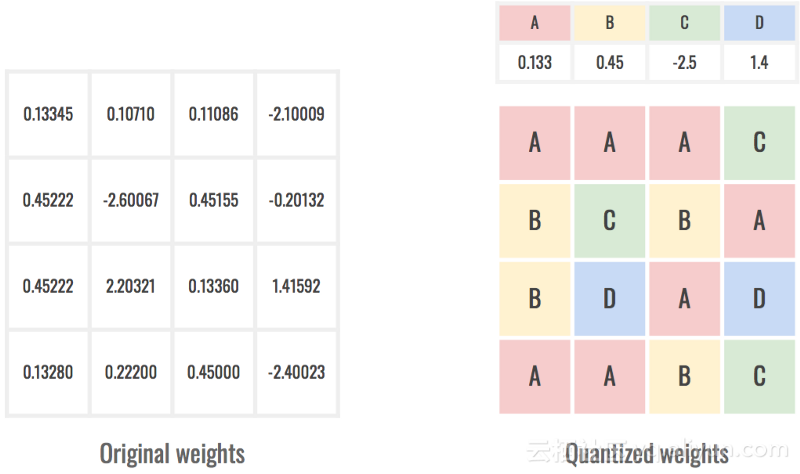Select the yellow B header swatch

610,23
